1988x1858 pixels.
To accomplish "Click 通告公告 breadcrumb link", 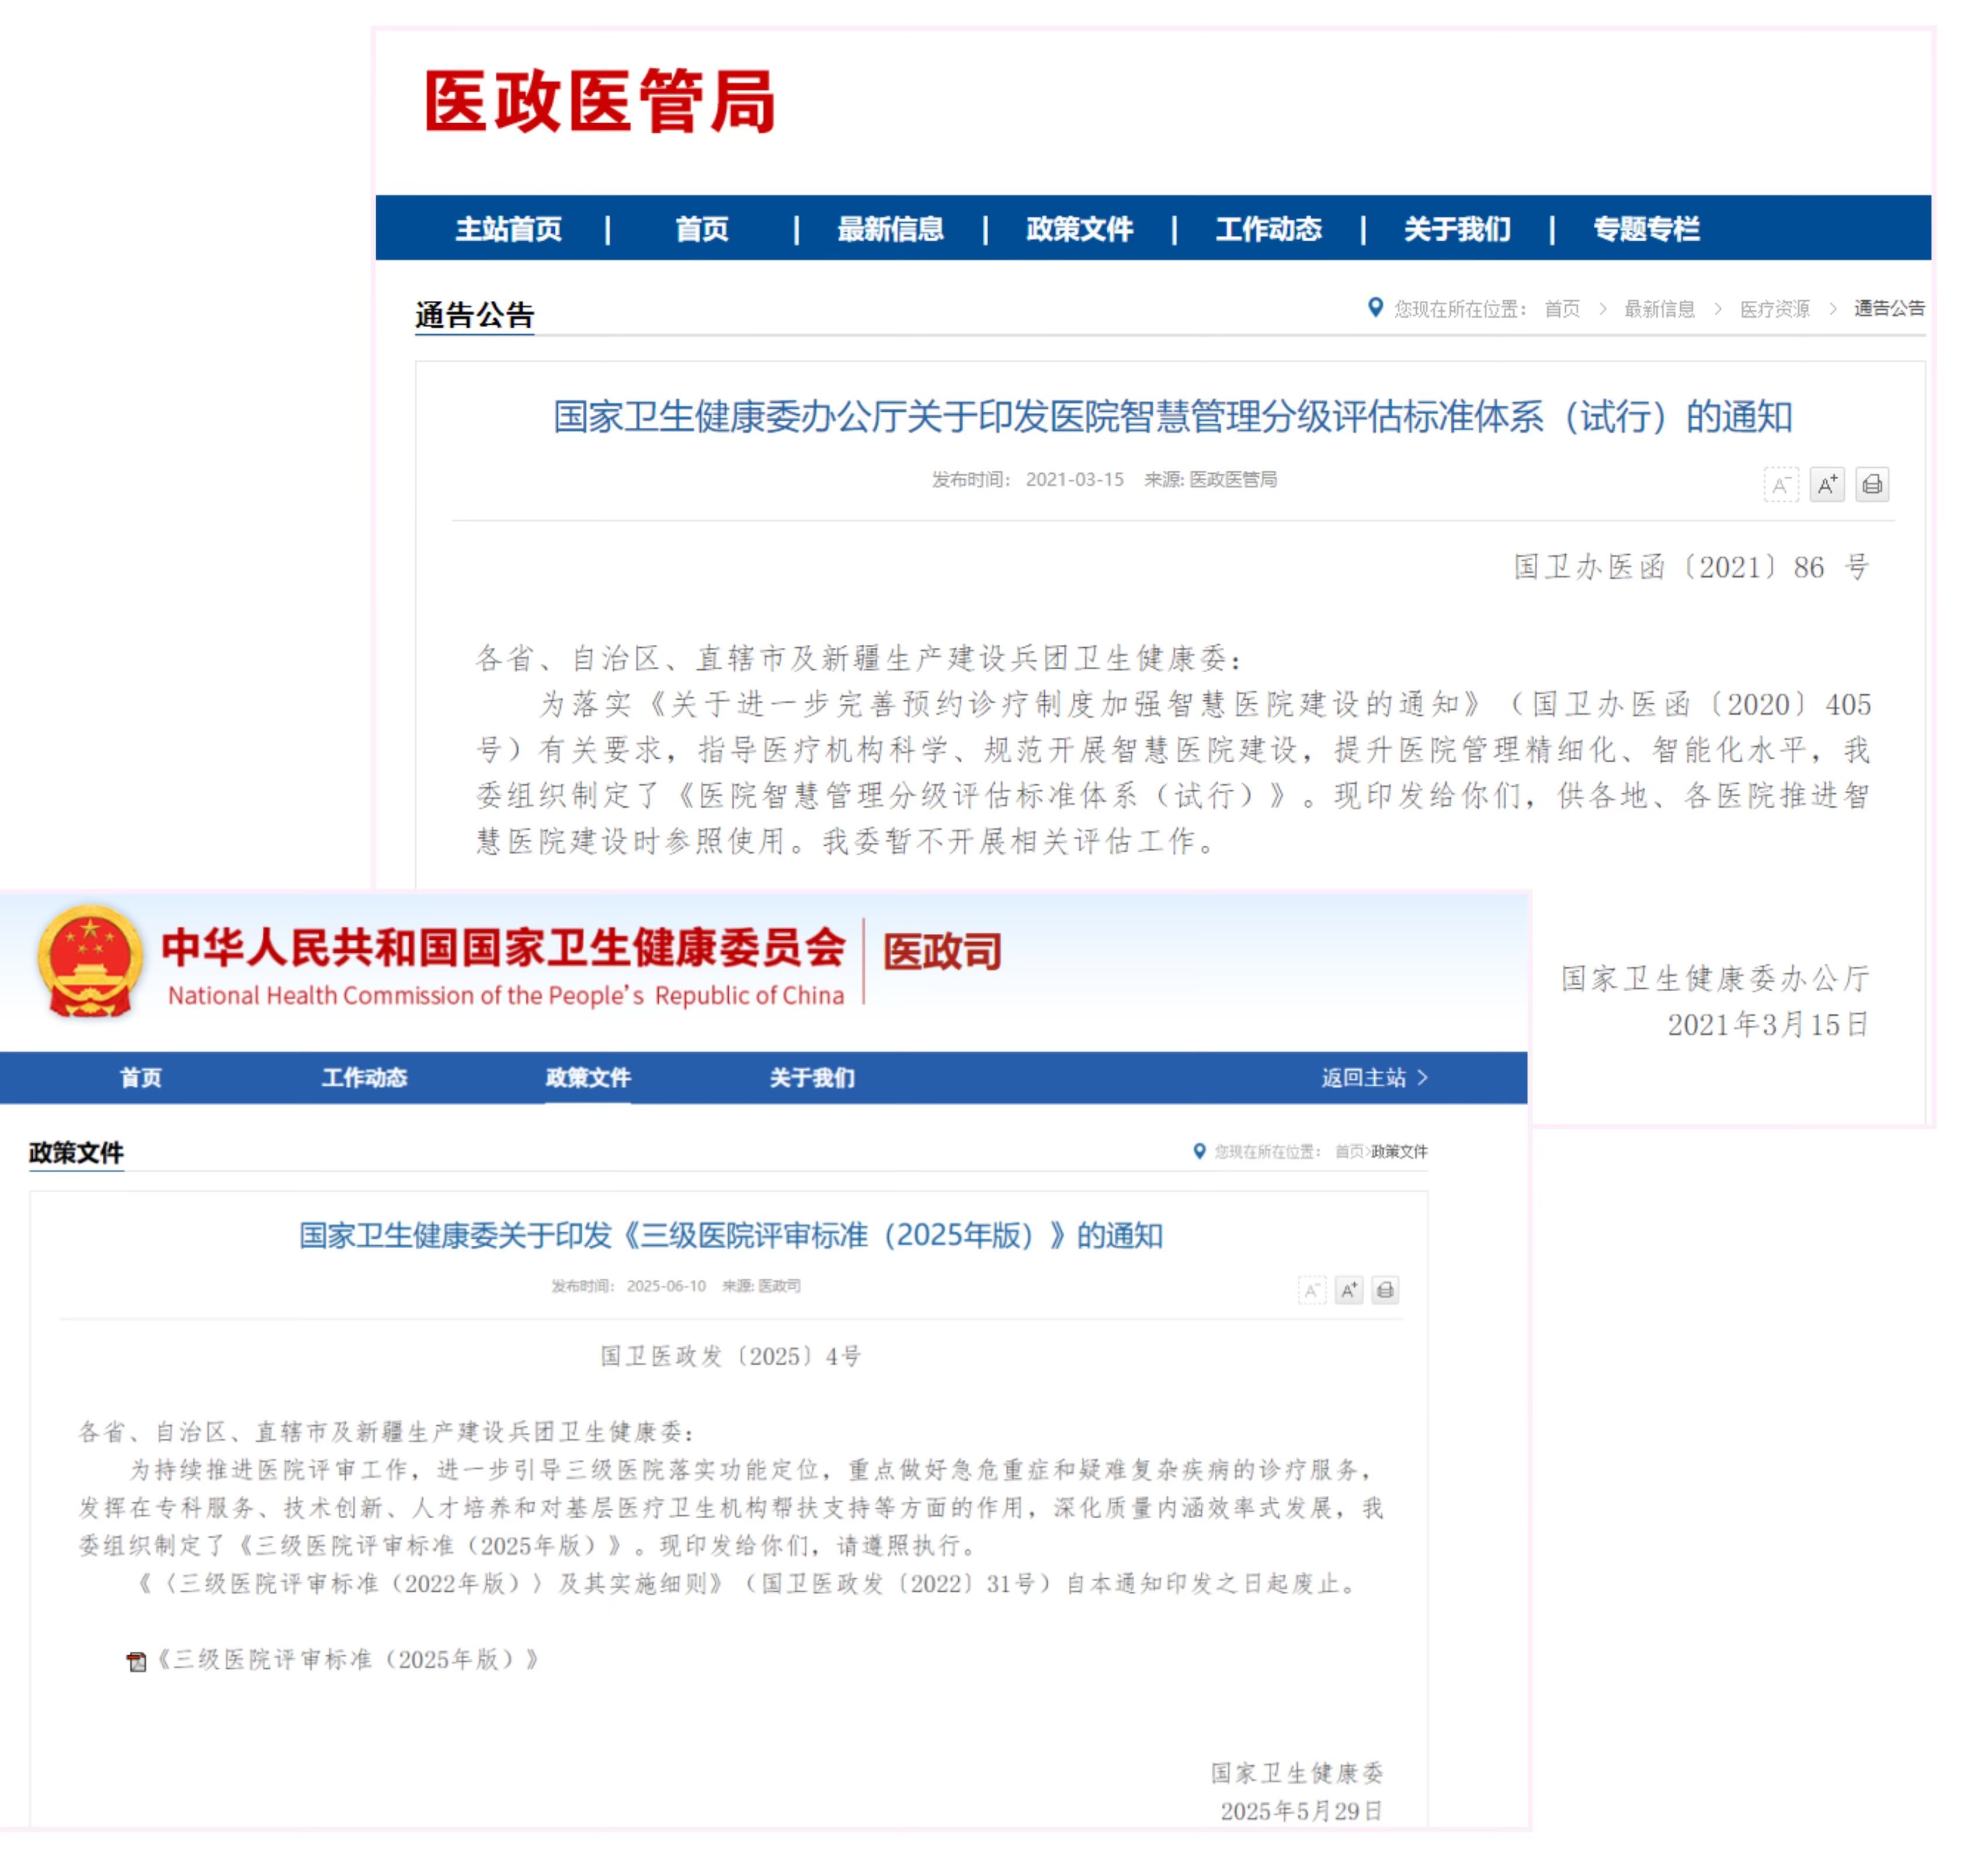I will [x=1889, y=308].
